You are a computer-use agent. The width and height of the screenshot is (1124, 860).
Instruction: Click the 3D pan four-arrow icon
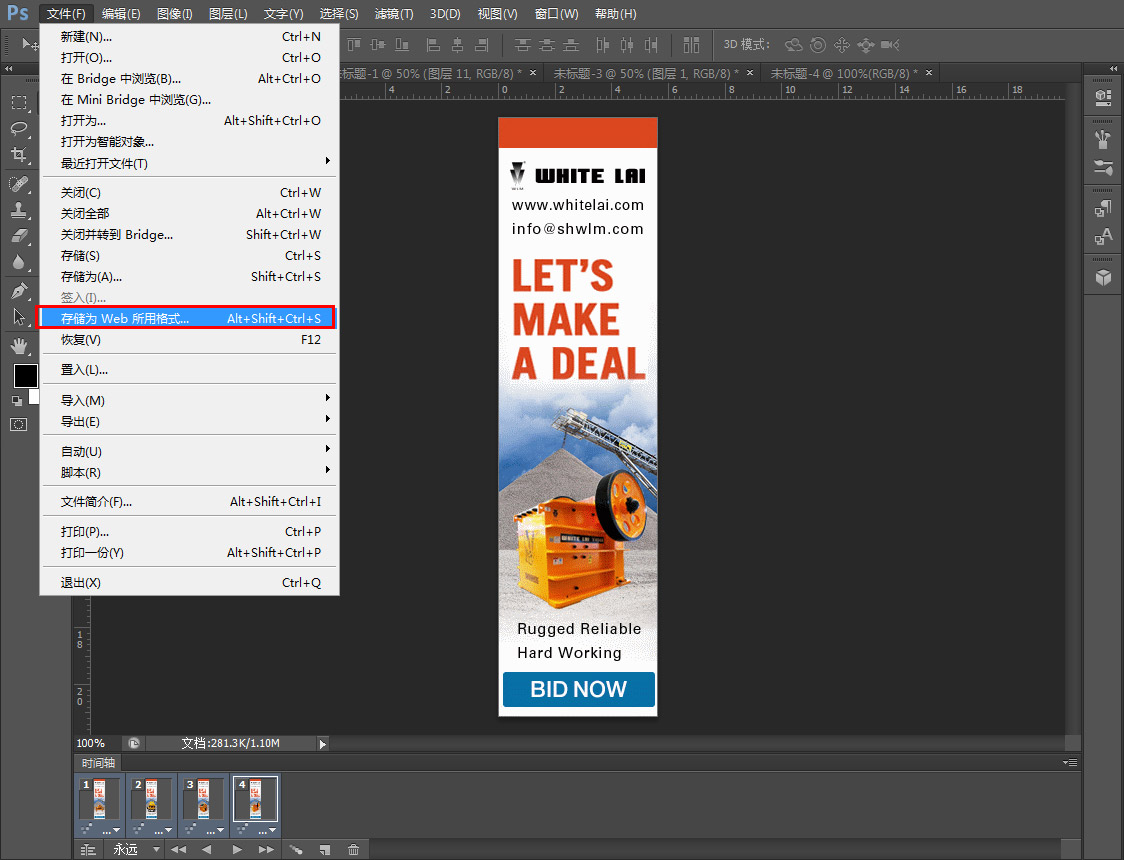tap(842, 45)
